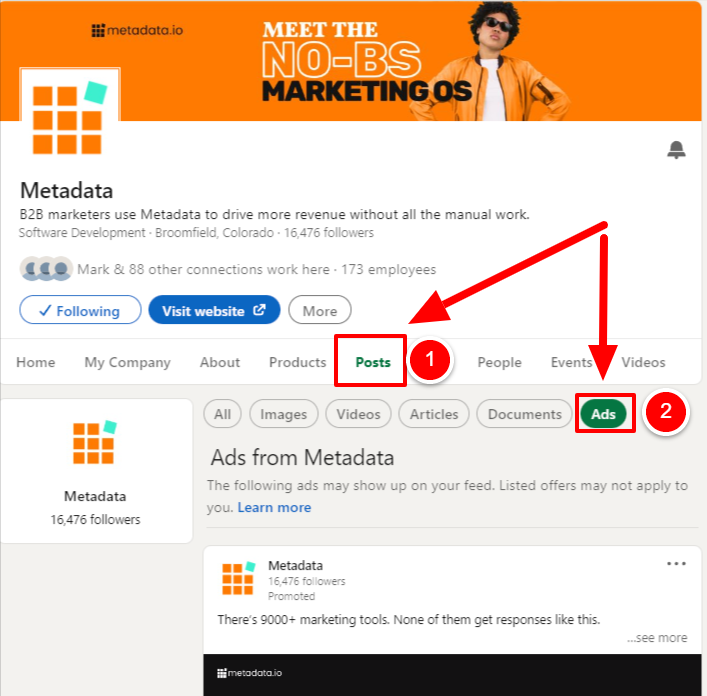Click the Metadata logo on promoted post
Viewport: 707px width, 696px height.
[x=239, y=578]
